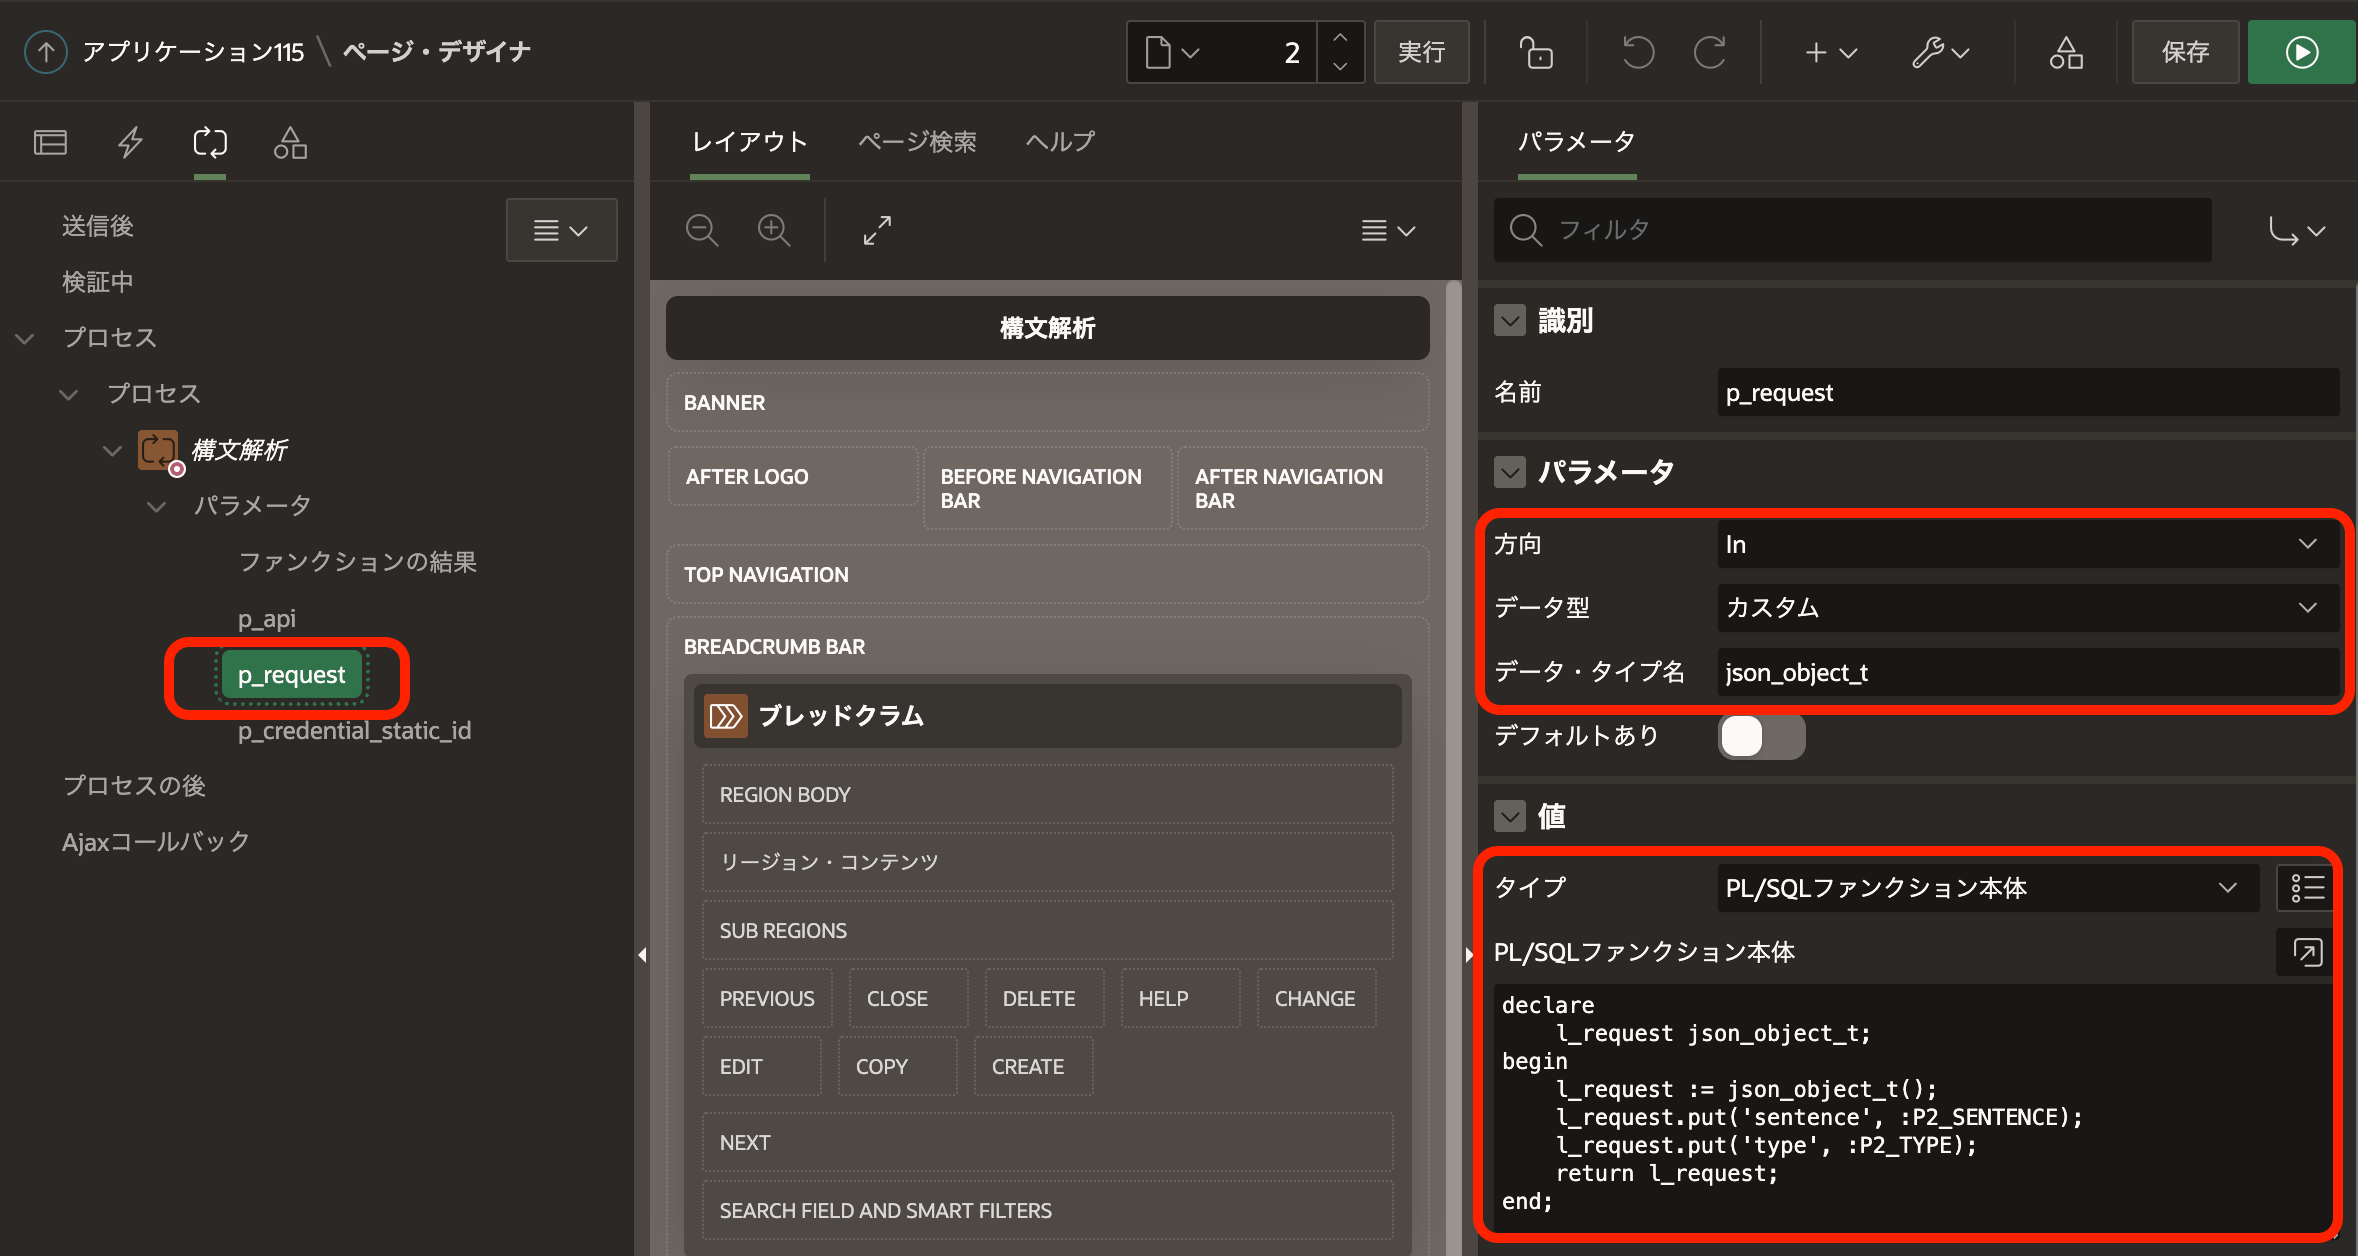The height and width of the screenshot is (1256, 2358).
Task: Open the PL/SQL code editor popup icon
Action: pos(2307,952)
